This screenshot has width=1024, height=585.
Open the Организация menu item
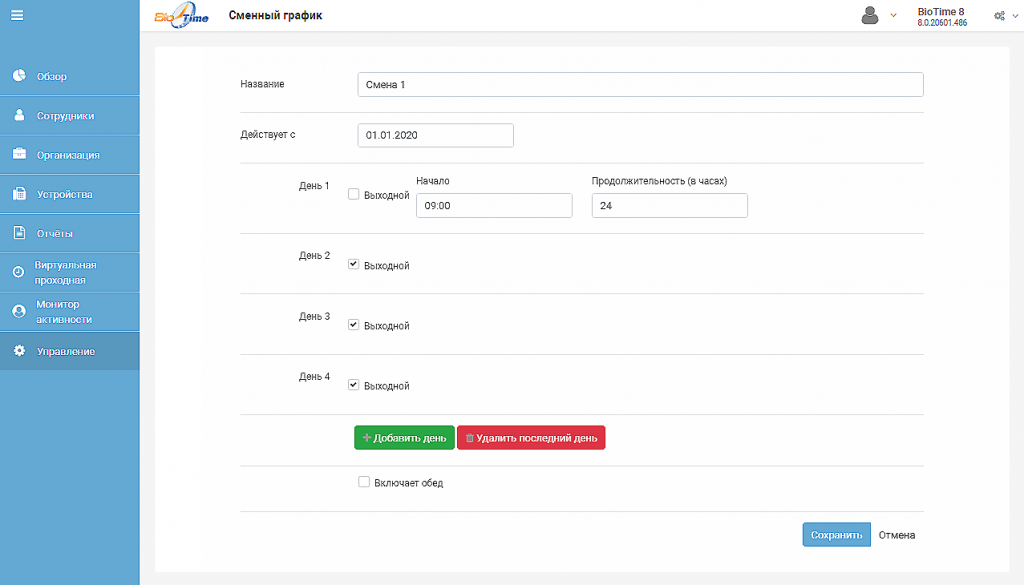tap(70, 155)
